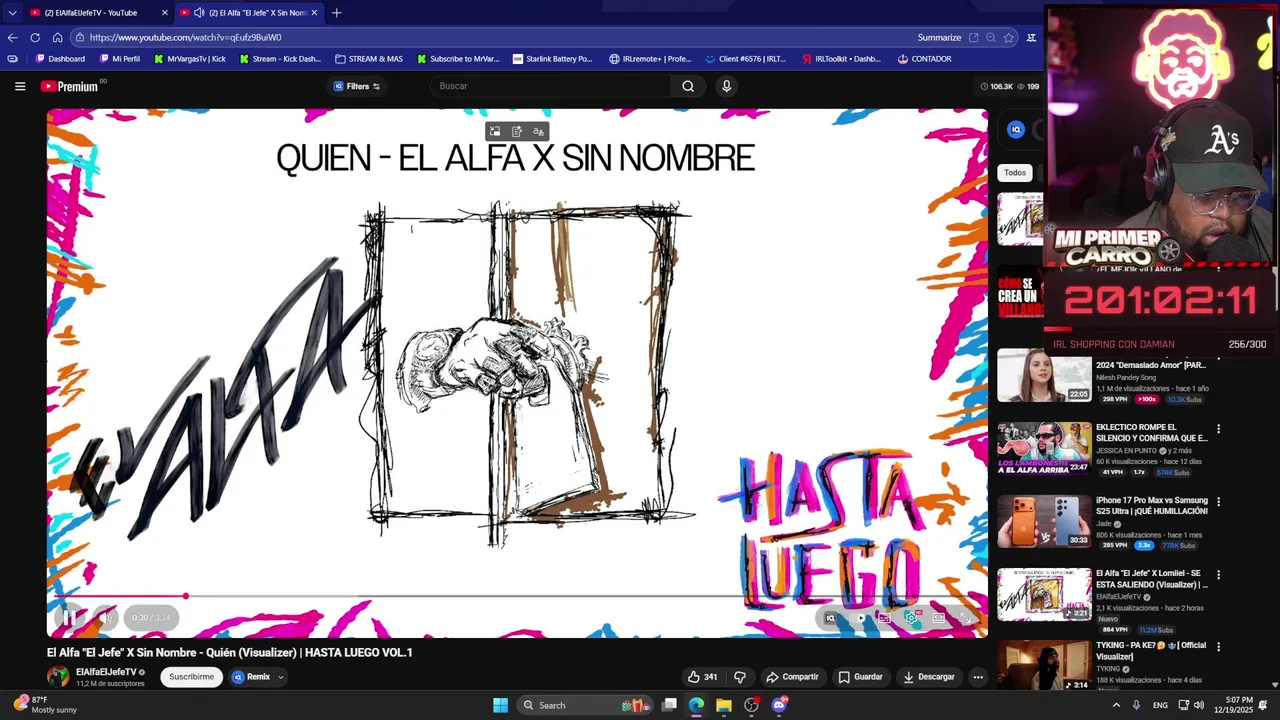Image resolution: width=1280 pixels, height=720 pixels.
Task: Enter fullscreen with the player corner icon
Action: (965, 618)
